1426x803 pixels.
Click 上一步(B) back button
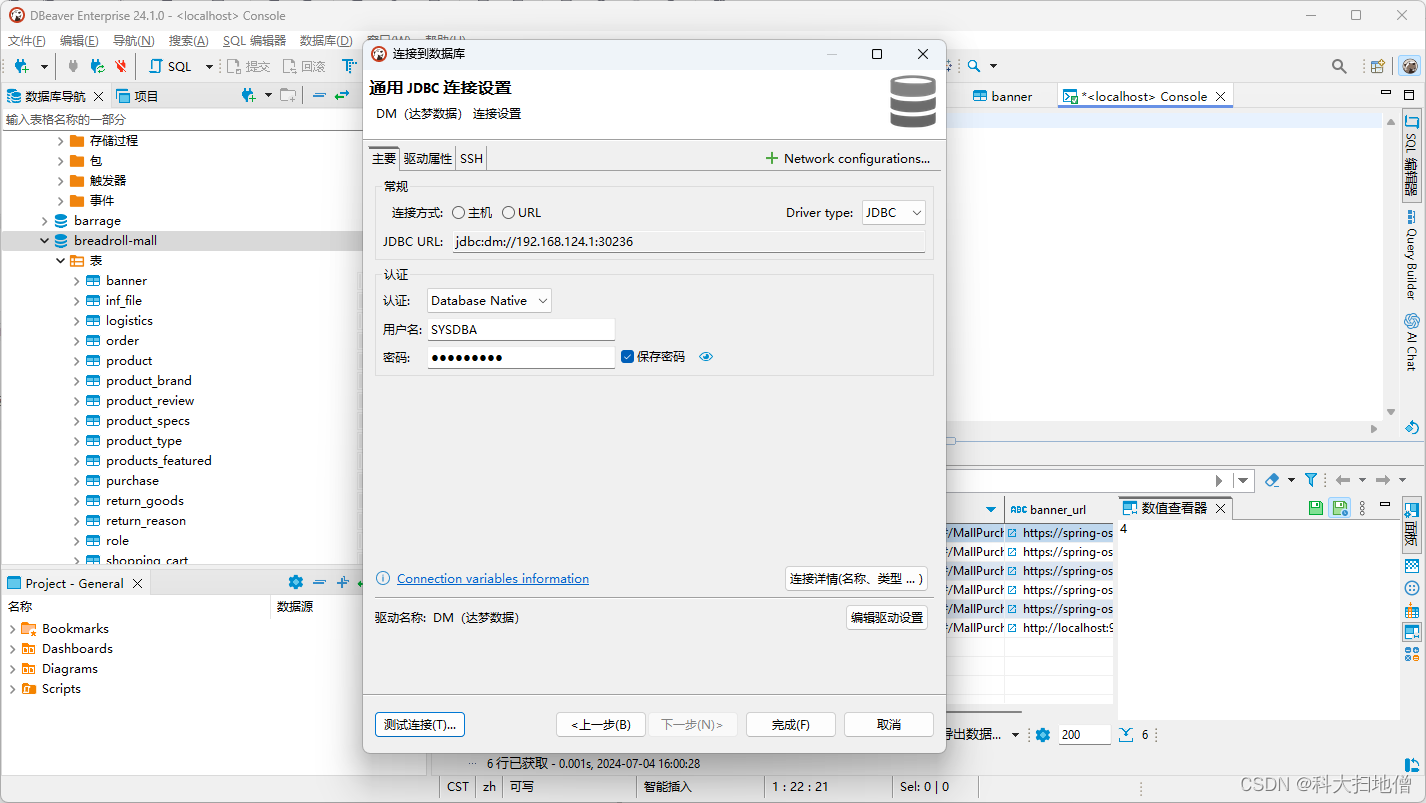coord(601,725)
